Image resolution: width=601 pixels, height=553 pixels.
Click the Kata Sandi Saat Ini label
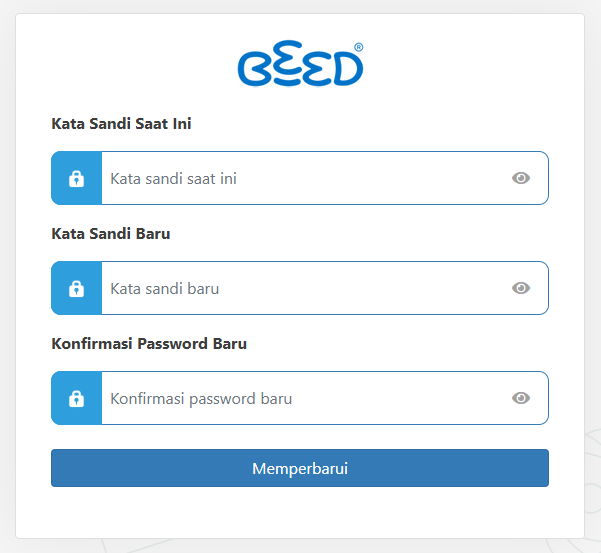pyautogui.click(x=121, y=124)
